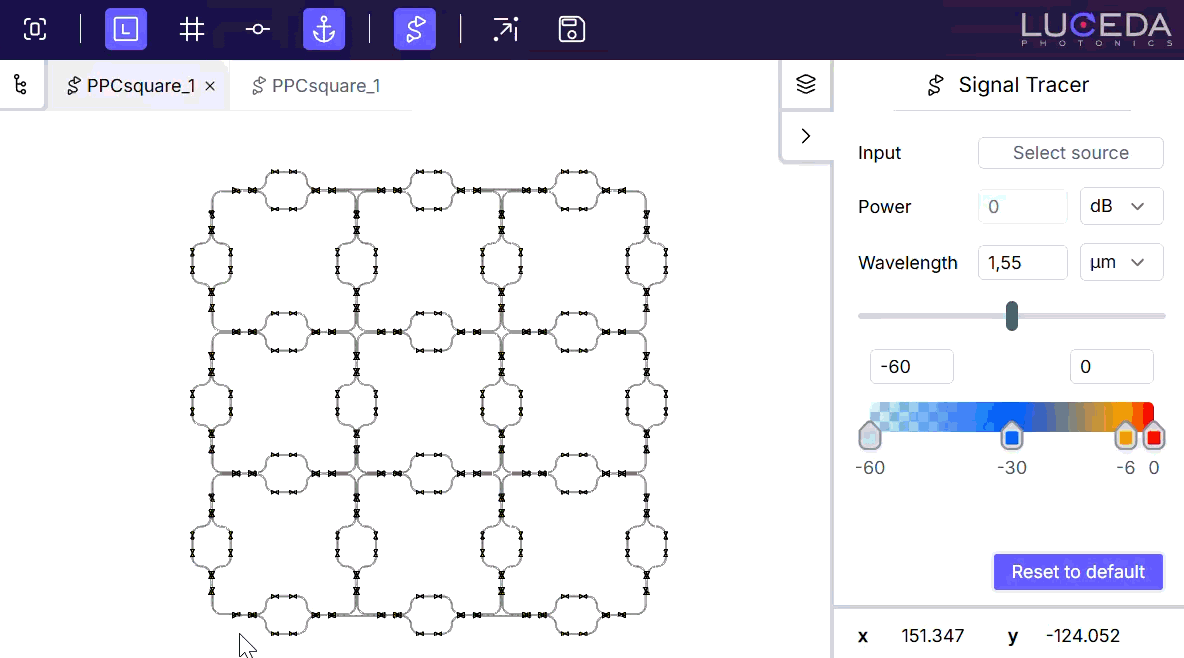1184x658 pixels.
Task: Click the export arrow icon
Action: pyautogui.click(x=505, y=29)
